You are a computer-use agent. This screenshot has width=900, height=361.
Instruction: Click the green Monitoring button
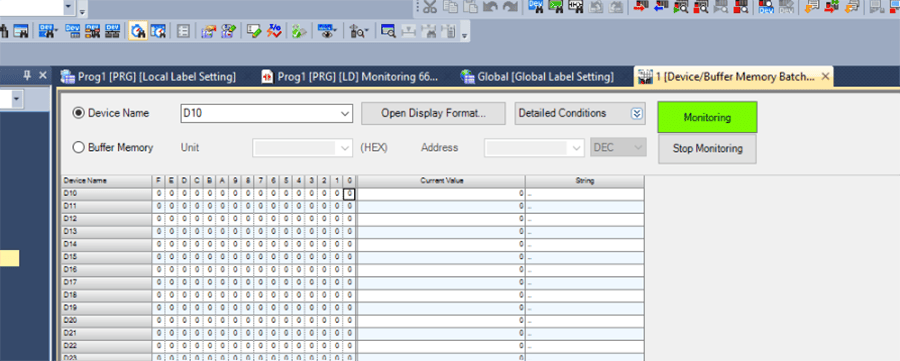click(707, 117)
